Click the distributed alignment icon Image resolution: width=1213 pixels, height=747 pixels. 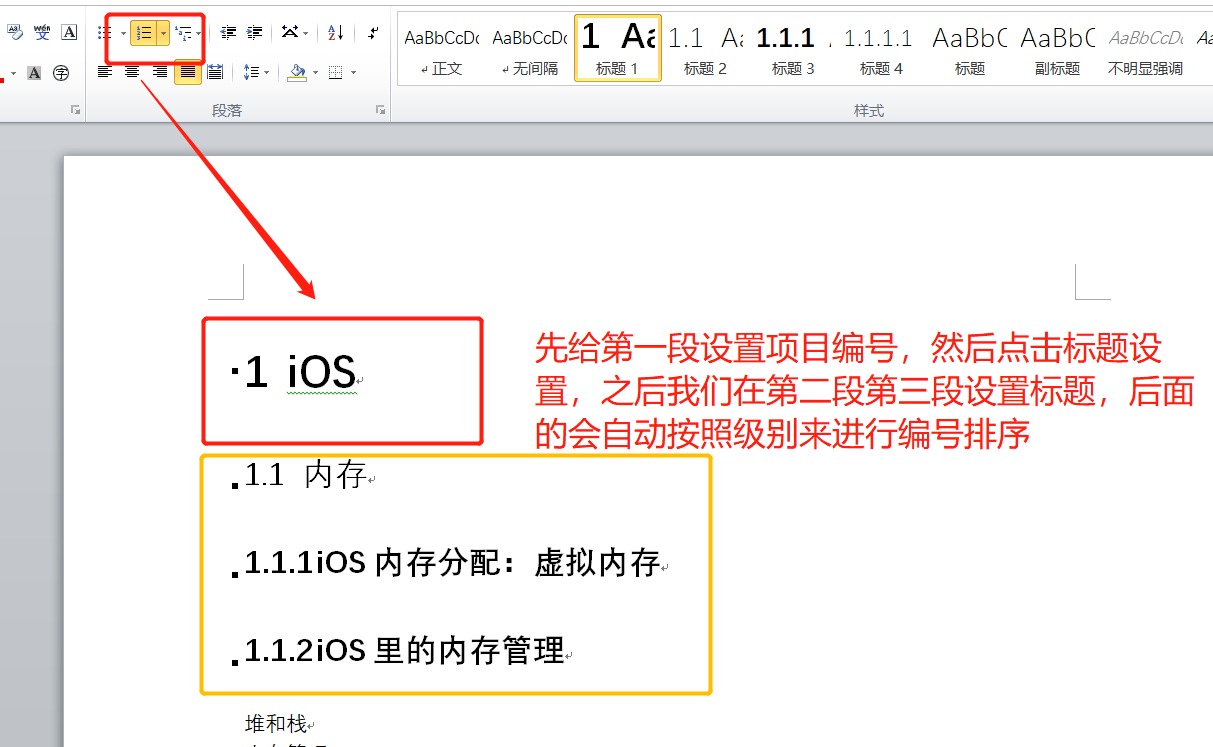(x=214, y=72)
